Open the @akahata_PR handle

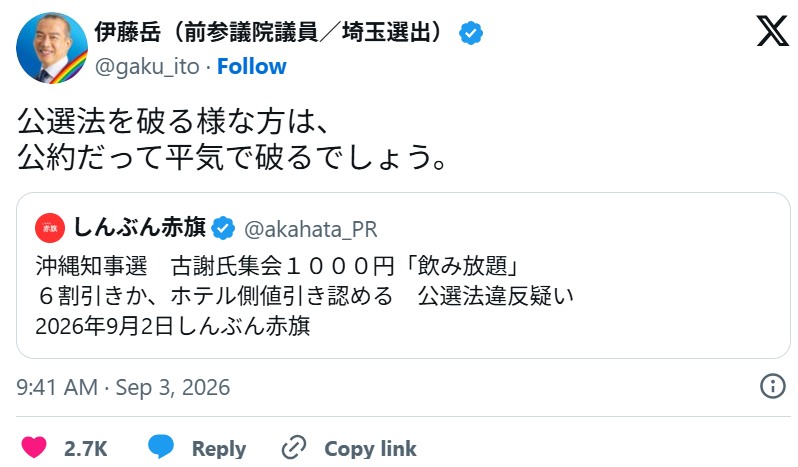coord(311,229)
